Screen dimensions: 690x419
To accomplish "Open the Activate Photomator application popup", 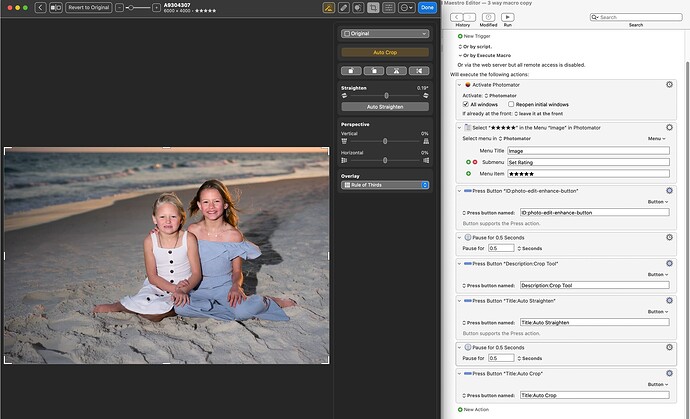I will point(501,96).
